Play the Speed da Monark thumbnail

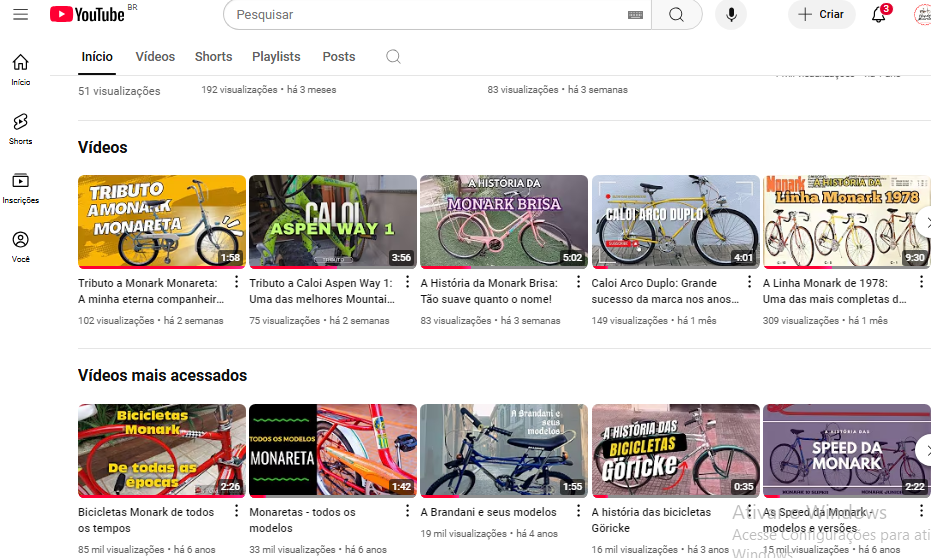[x=847, y=451]
